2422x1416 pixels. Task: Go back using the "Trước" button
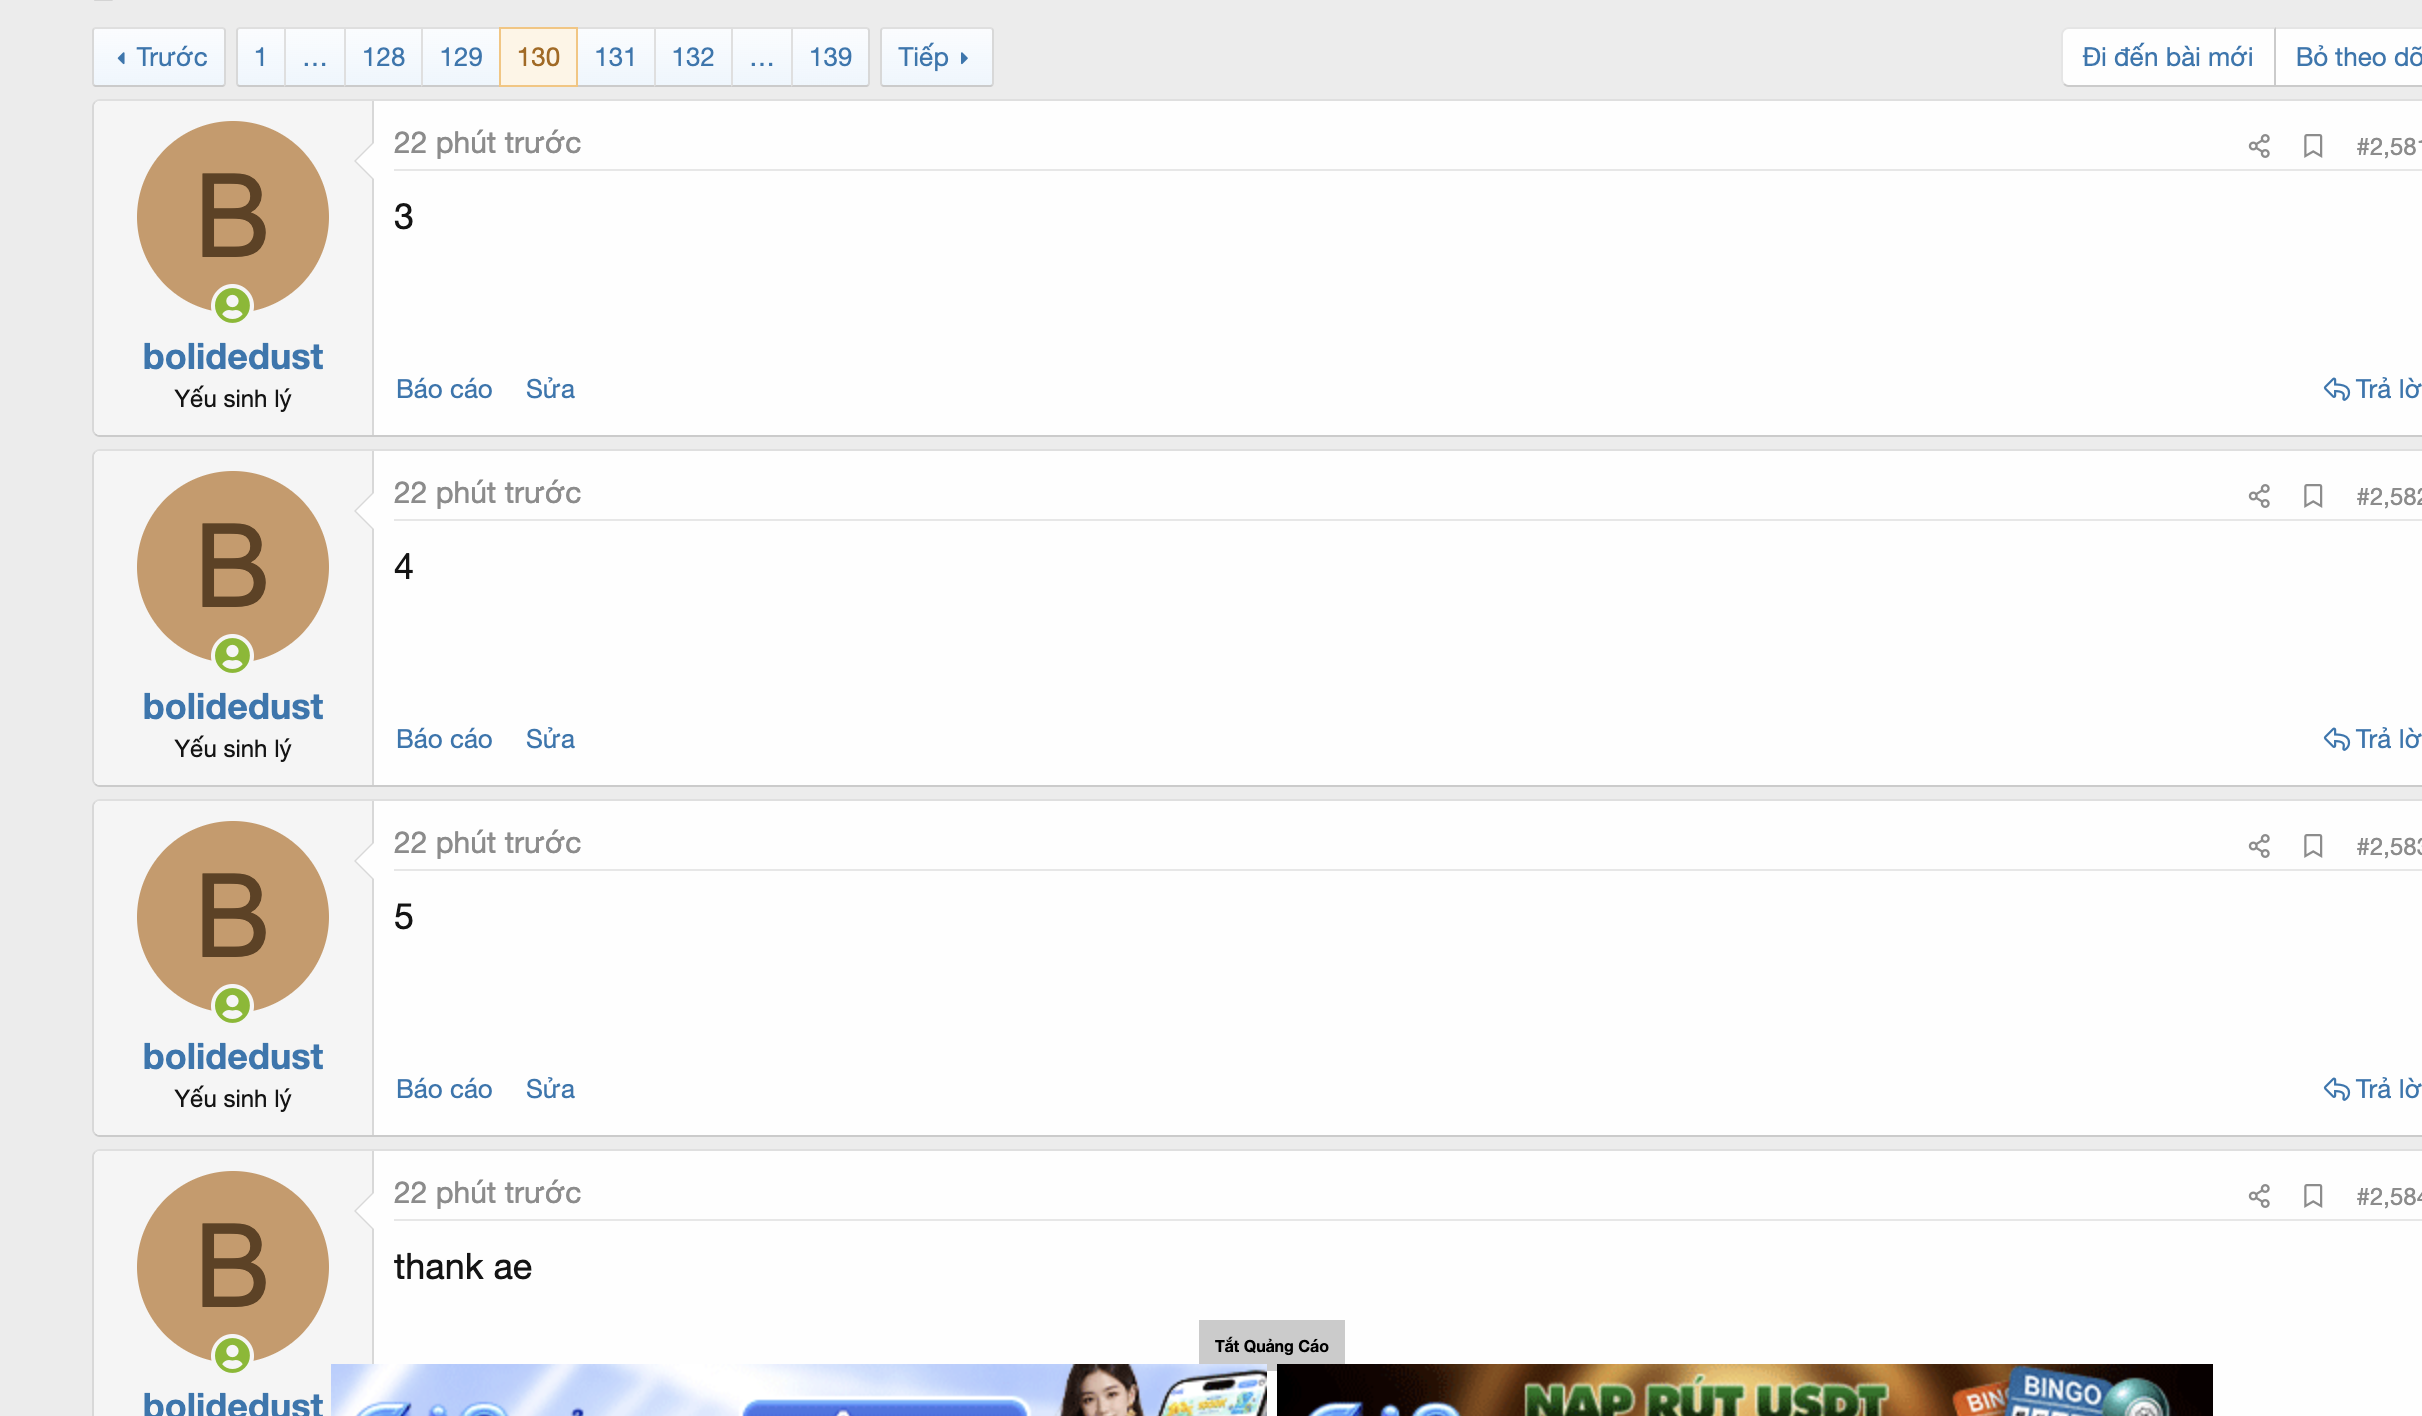[x=158, y=57]
